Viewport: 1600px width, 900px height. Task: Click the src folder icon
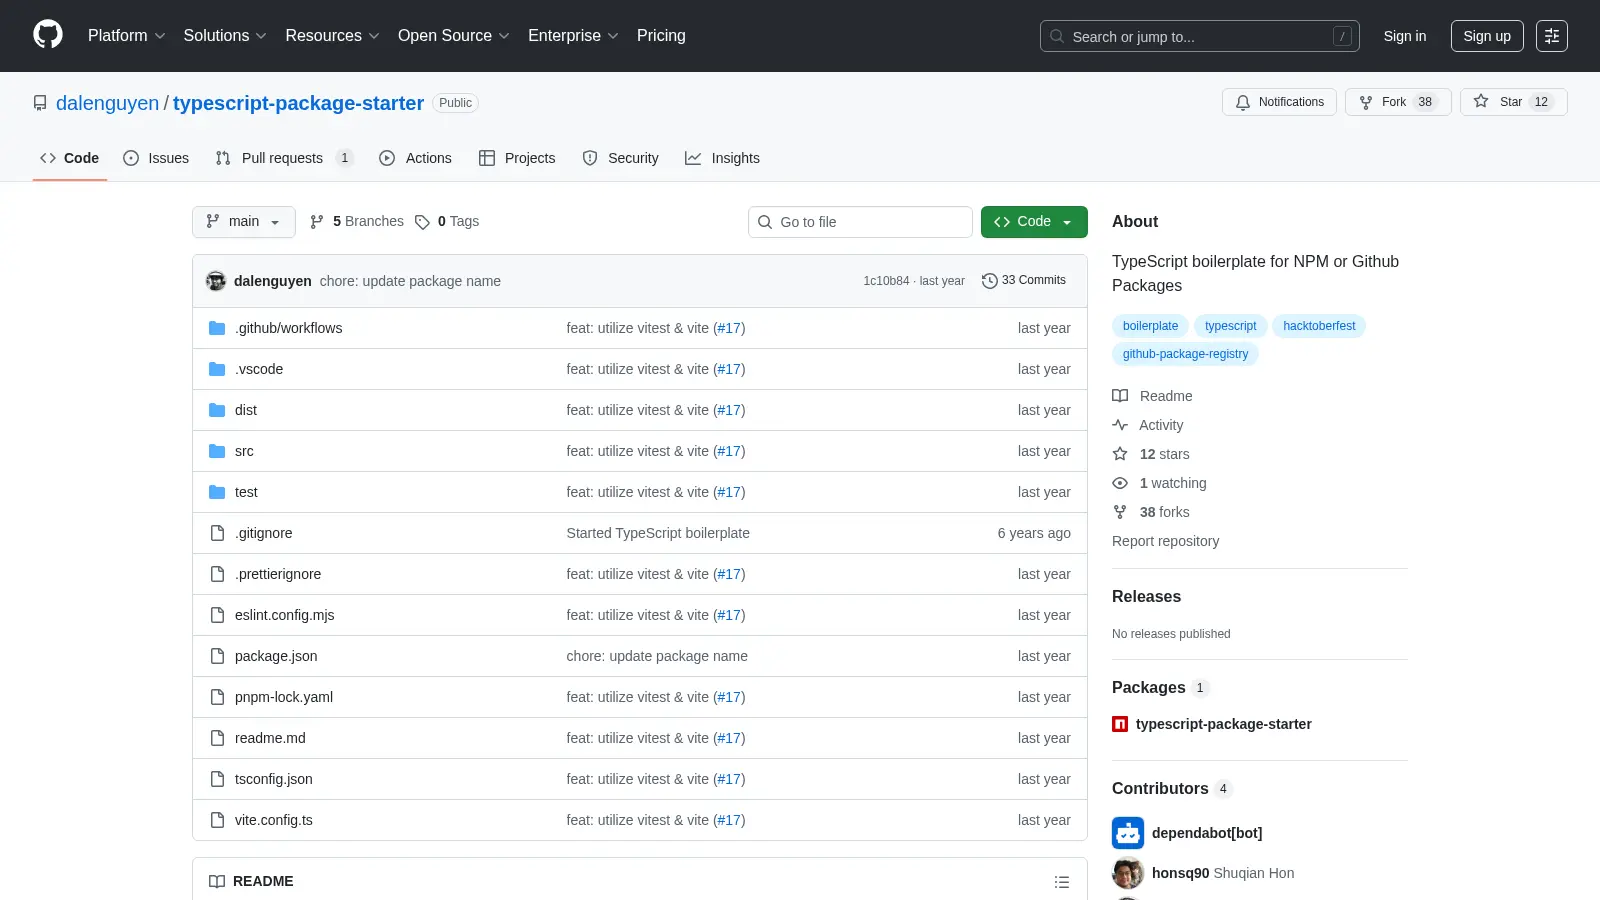[217, 451]
